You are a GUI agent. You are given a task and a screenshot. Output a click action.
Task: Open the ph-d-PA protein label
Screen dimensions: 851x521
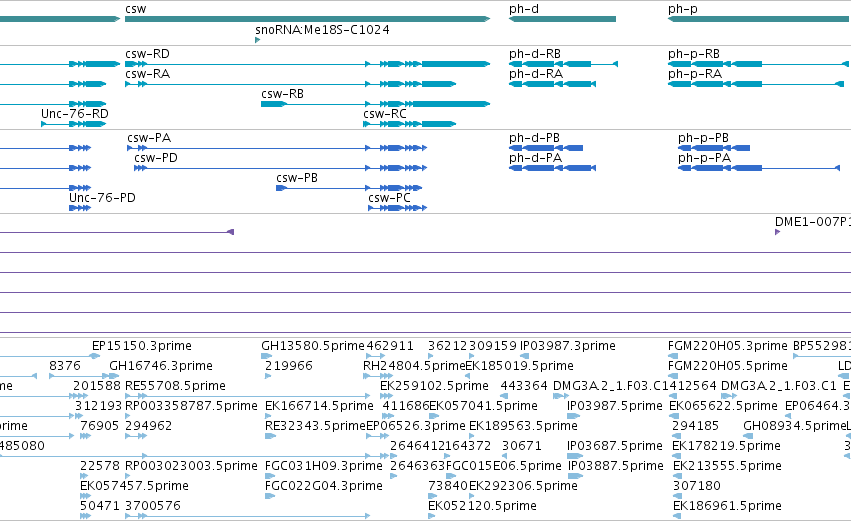[536, 158]
